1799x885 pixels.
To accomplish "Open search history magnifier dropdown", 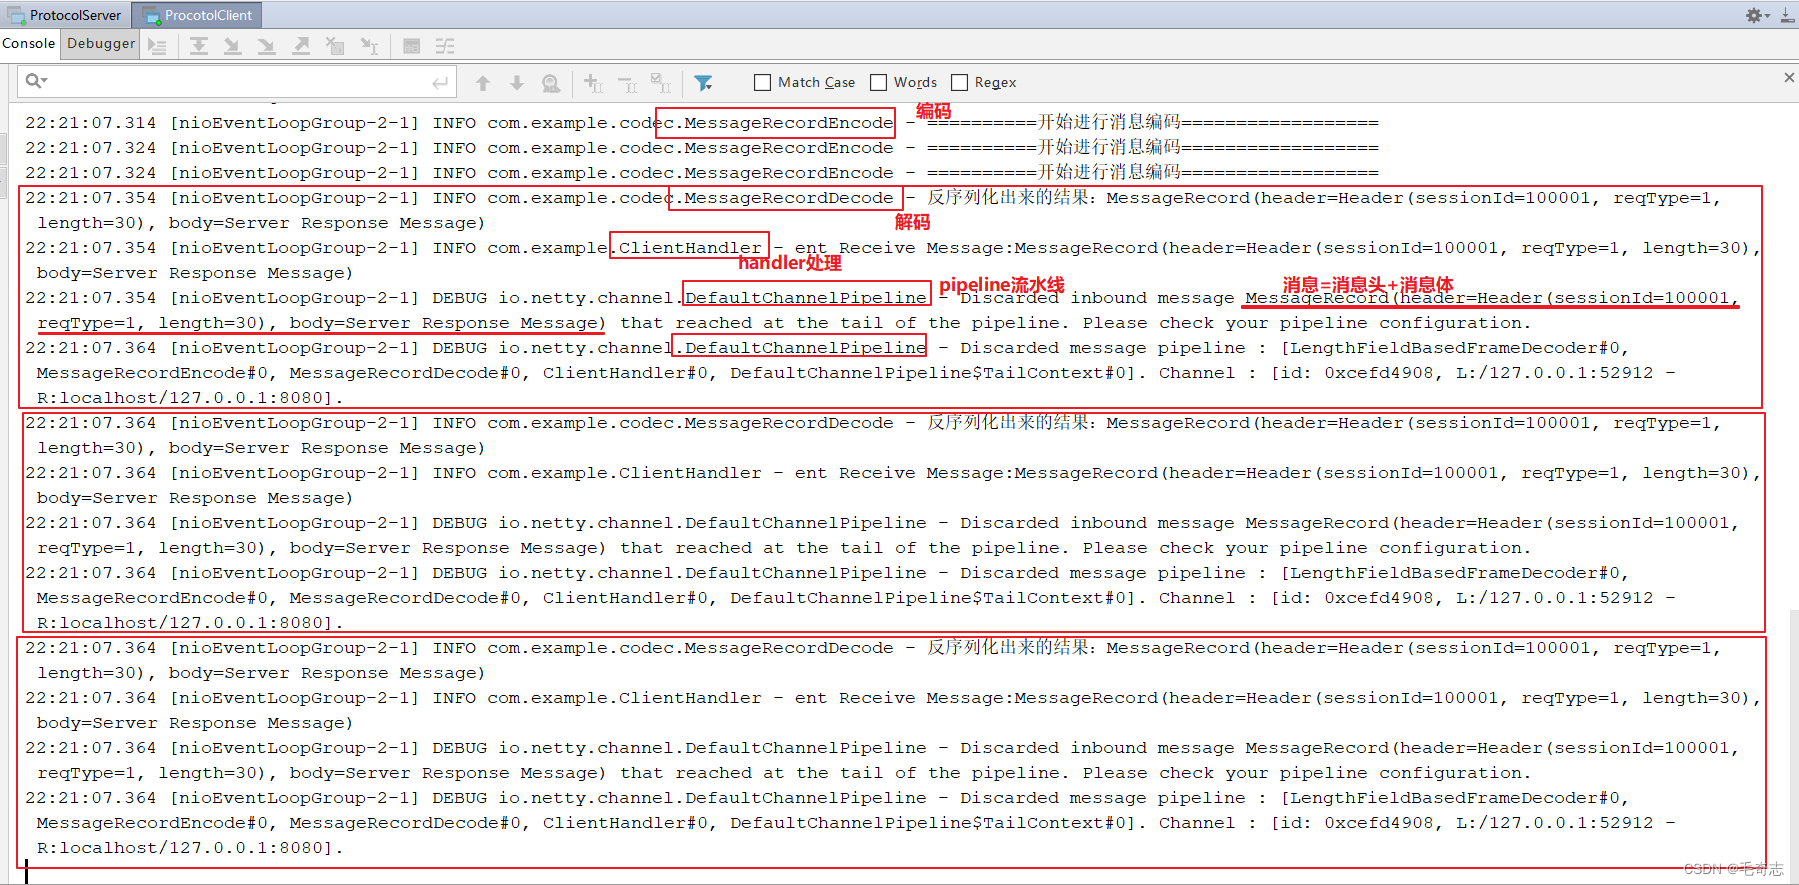I will (36, 81).
